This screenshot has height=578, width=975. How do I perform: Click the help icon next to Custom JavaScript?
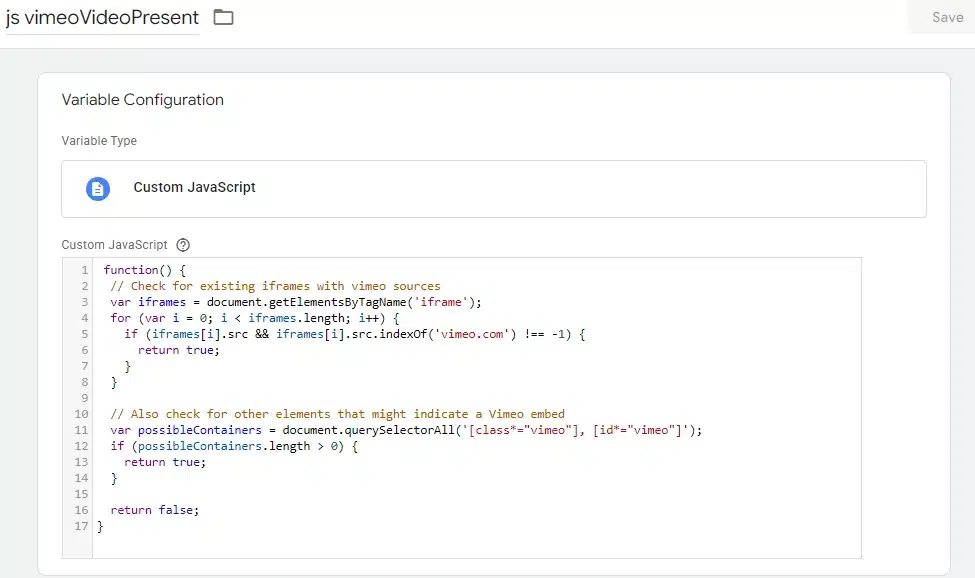(x=183, y=245)
